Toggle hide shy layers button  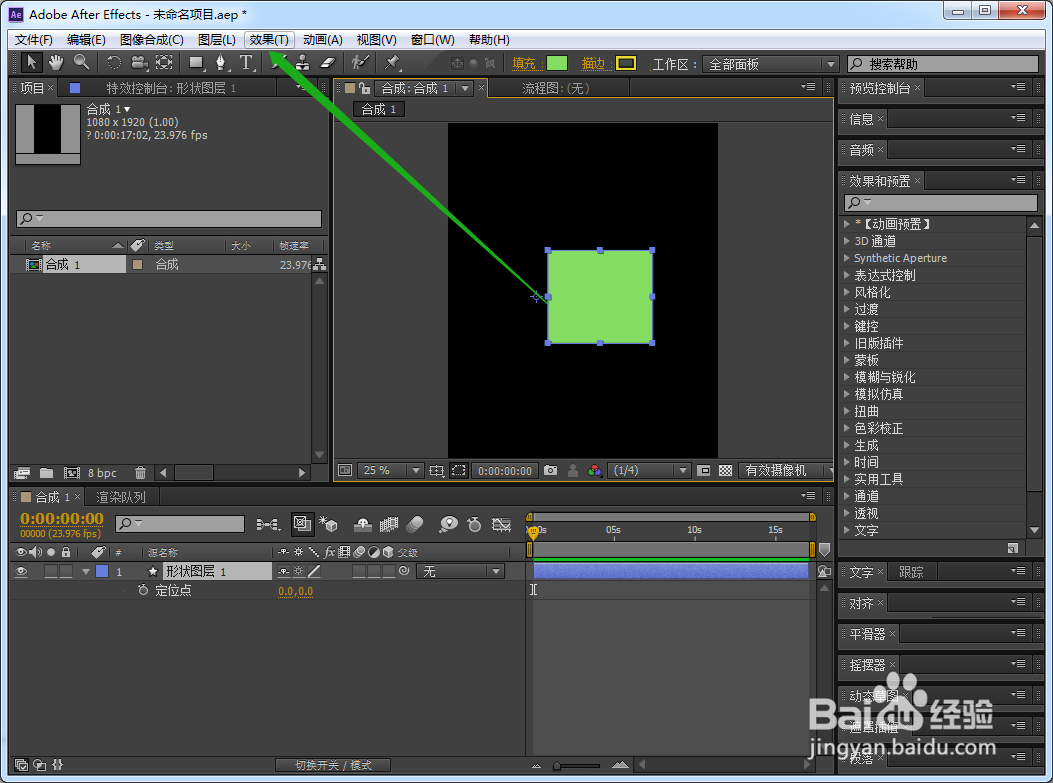point(363,524)
